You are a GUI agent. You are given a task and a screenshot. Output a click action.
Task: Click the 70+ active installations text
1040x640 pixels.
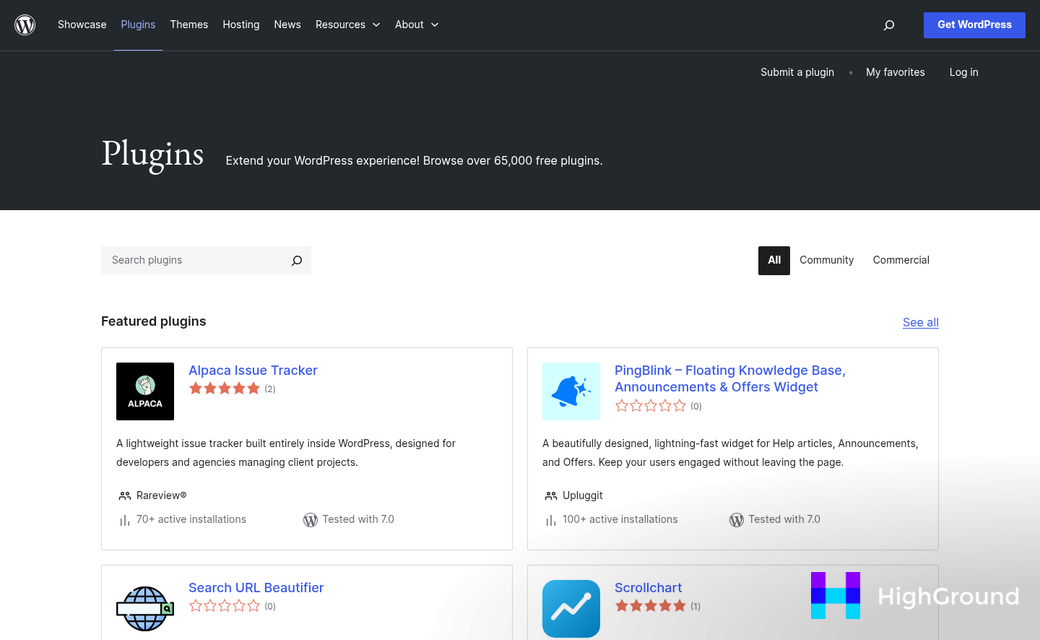(191, 519)
